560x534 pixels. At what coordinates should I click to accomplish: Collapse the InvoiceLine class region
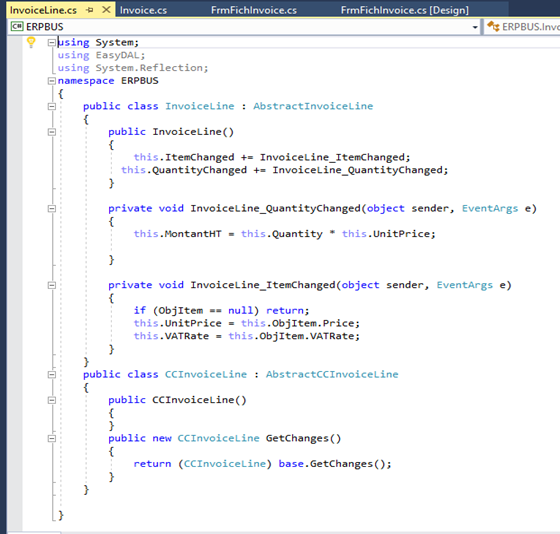click(52, 106)
